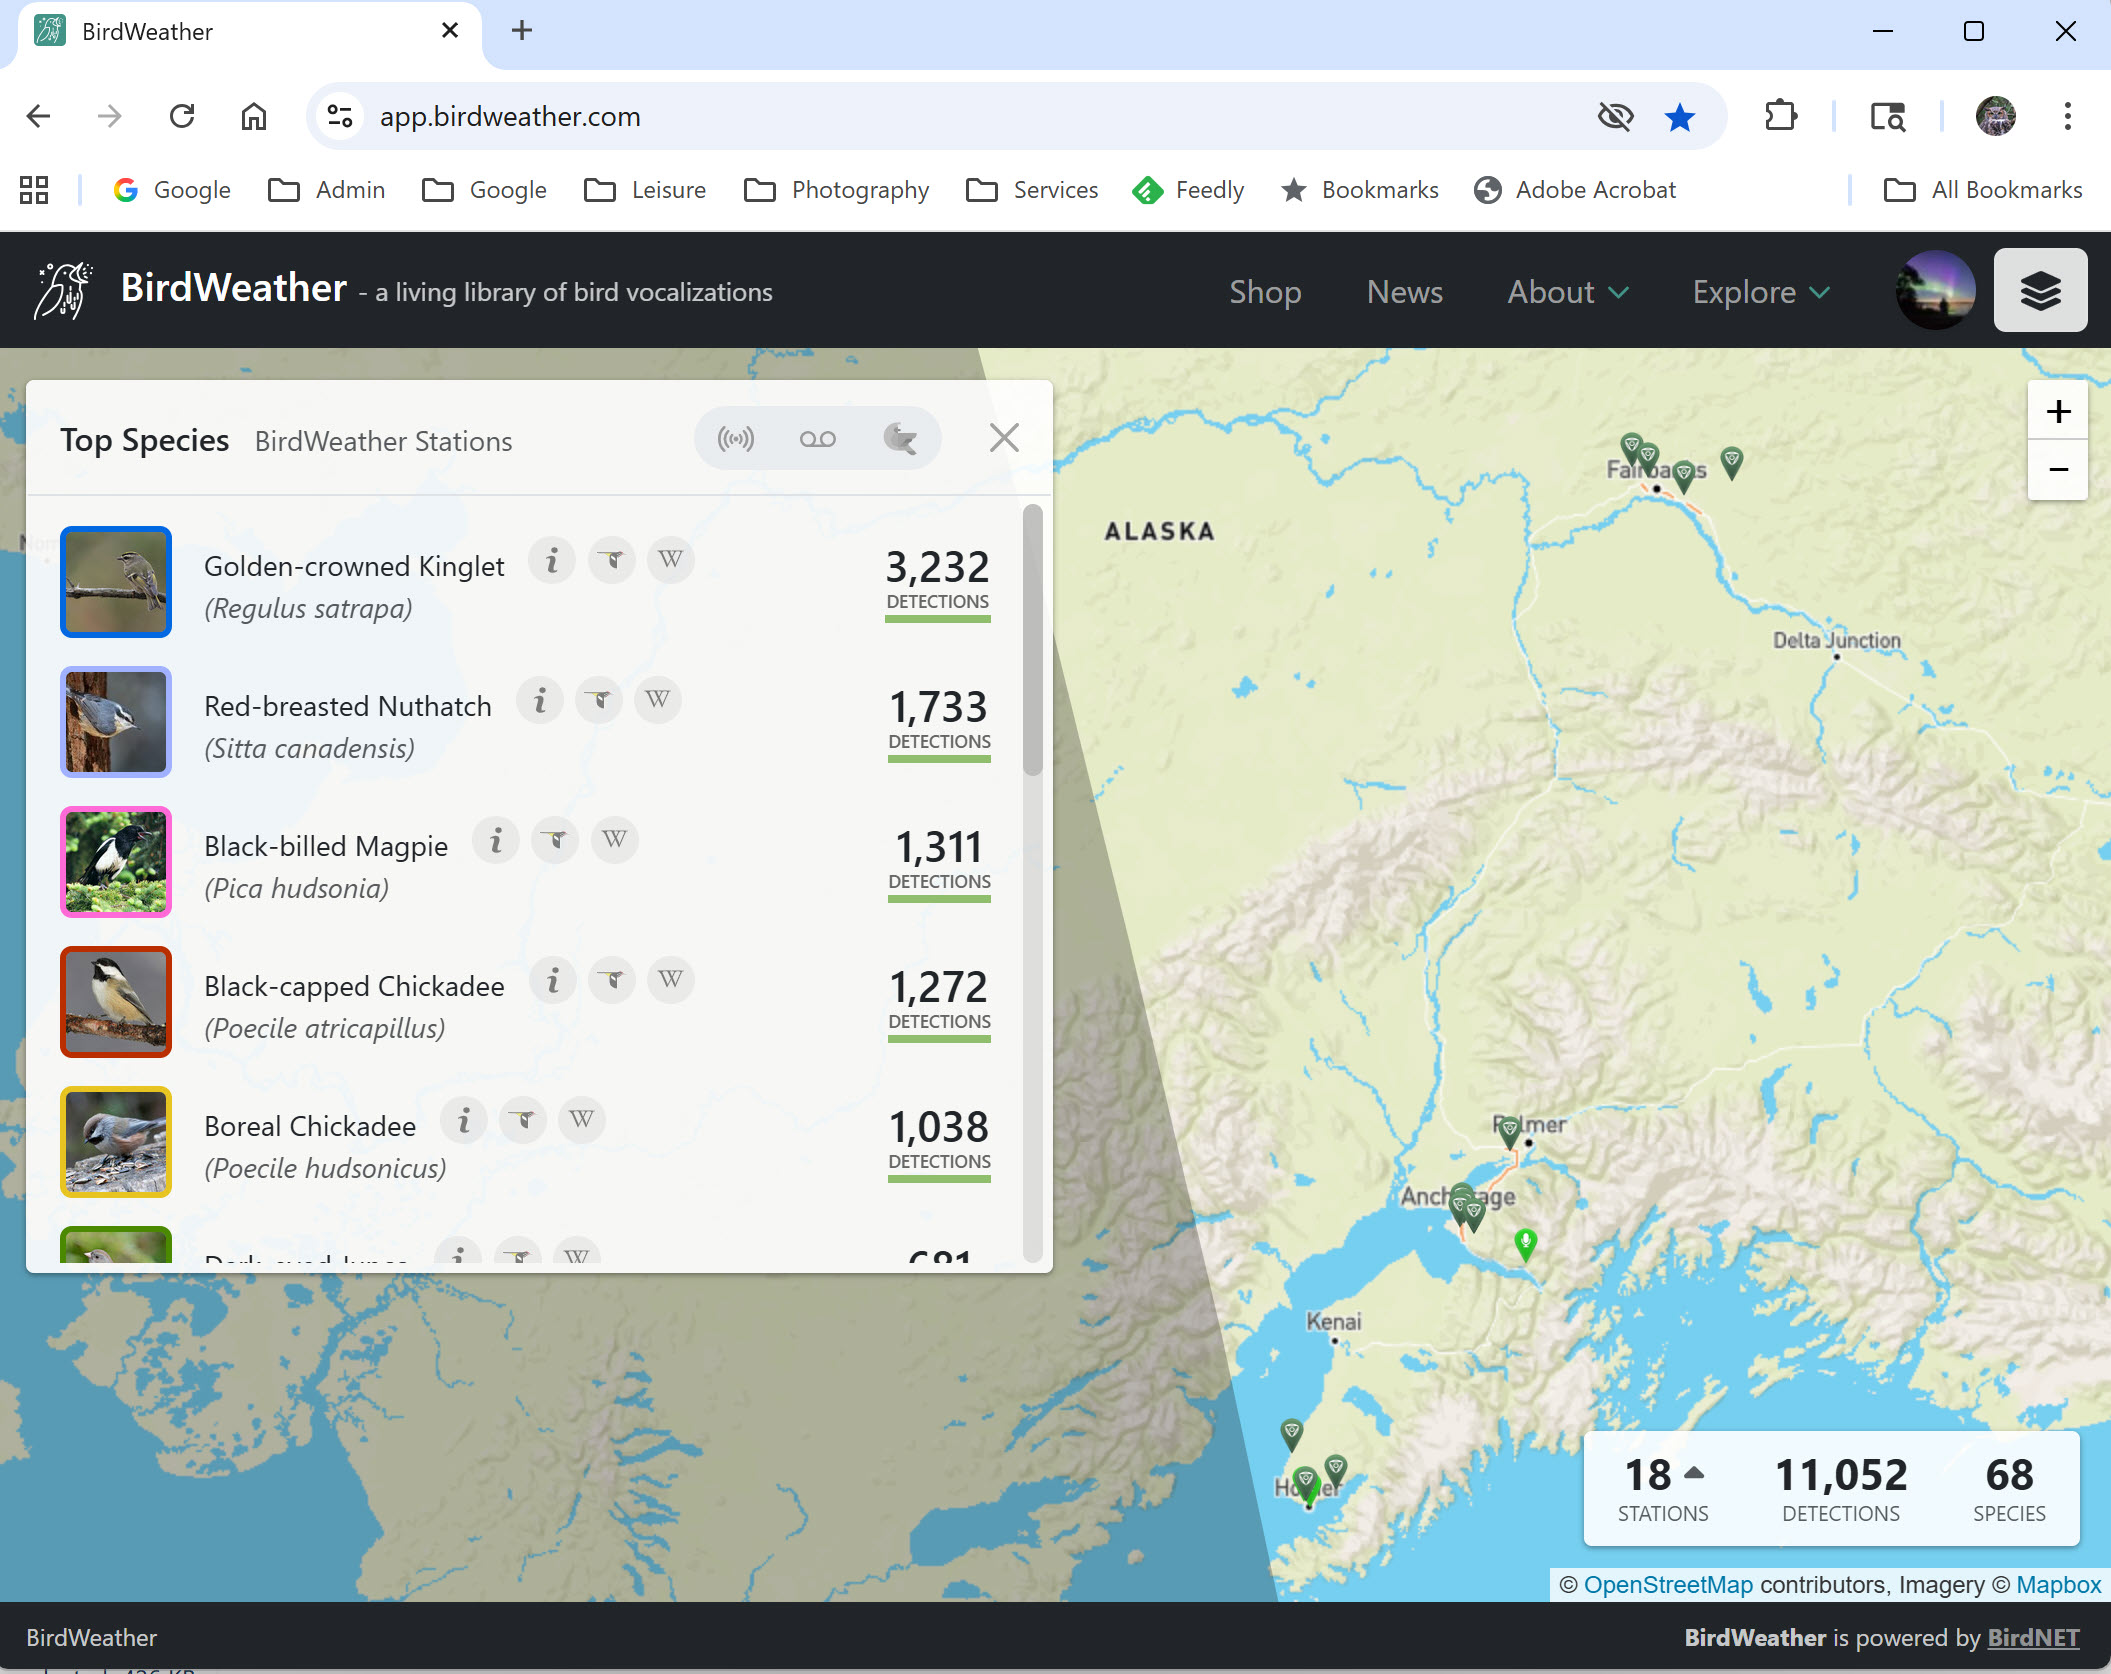Expand the About dropdown menu

(1567, 292)
